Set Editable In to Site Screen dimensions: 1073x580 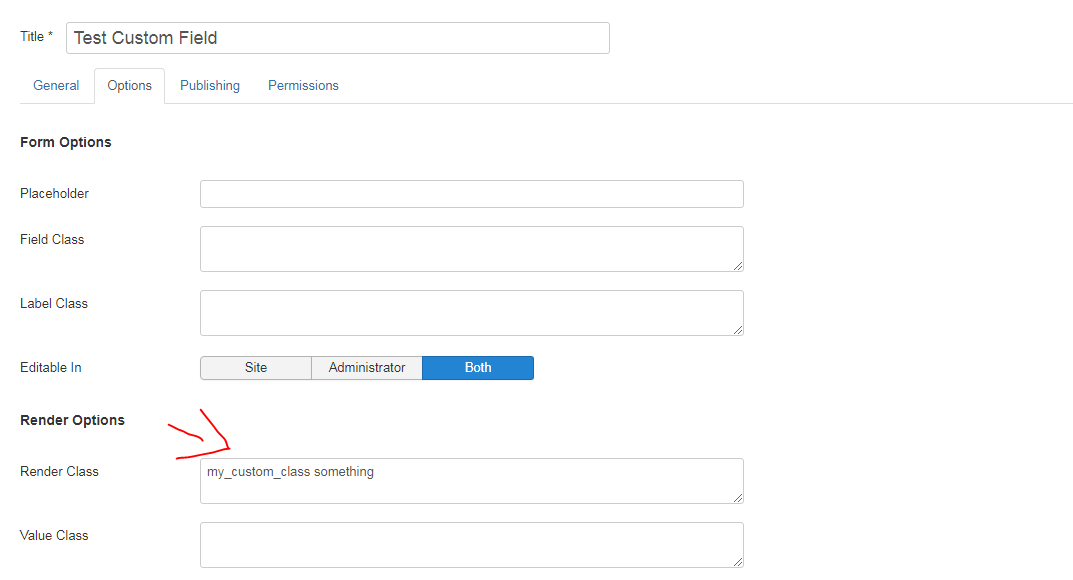click(256, 368)
